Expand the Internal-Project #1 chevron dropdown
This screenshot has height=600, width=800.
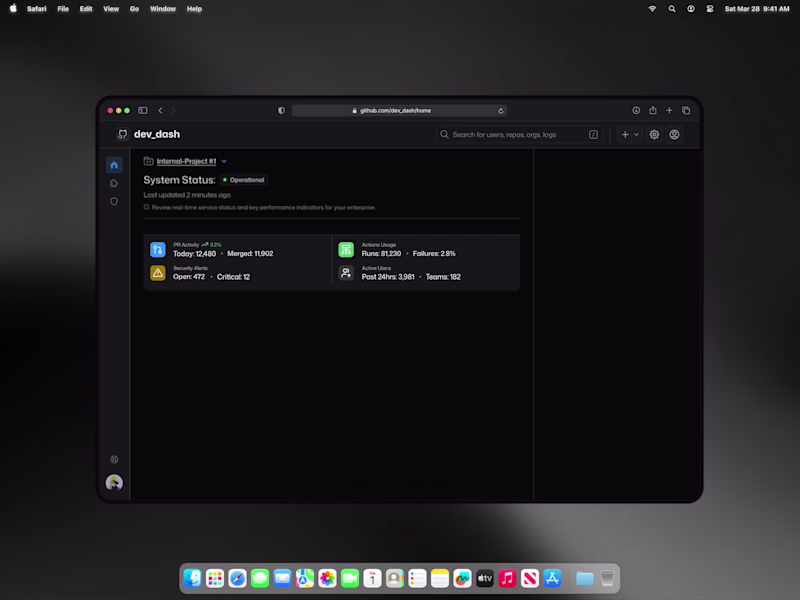(x=224, y=161)
